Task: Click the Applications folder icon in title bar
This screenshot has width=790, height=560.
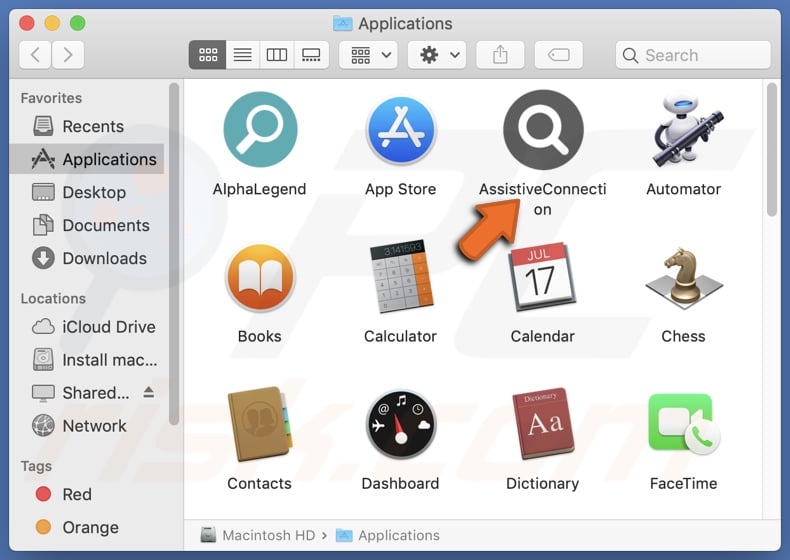Action: pos(343,23)
